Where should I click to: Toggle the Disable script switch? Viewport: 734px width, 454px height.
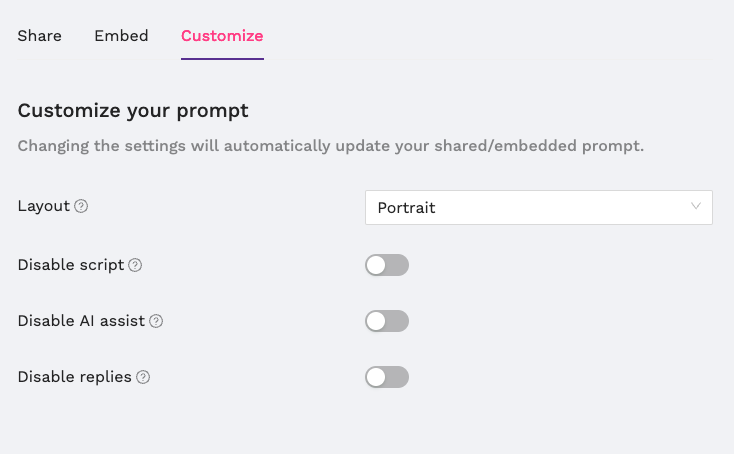tap(387, 265)
